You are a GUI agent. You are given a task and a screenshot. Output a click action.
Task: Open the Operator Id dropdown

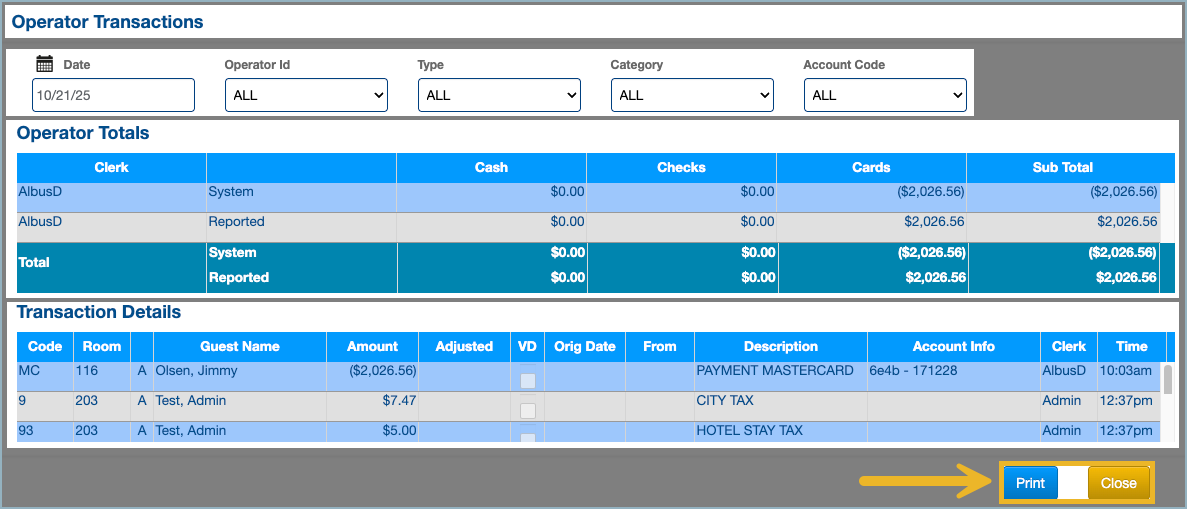tap(306, 95)
